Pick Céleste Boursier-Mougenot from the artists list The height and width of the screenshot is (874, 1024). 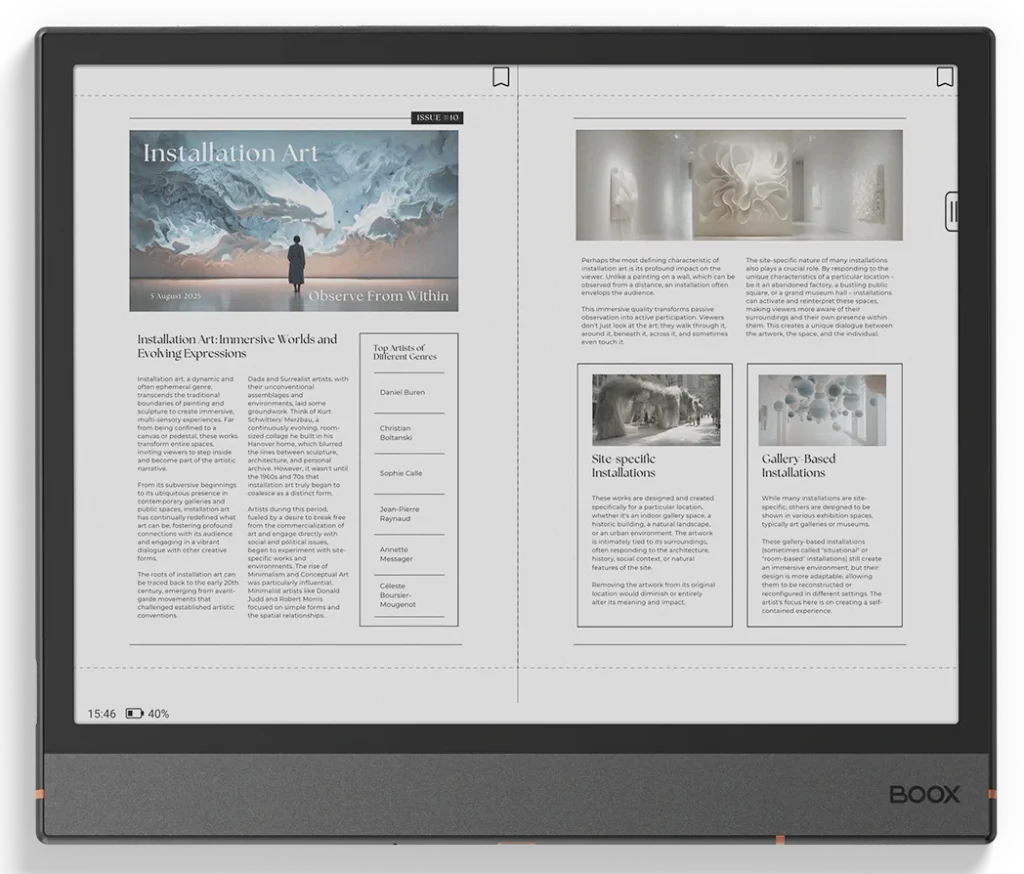pyautogui.click(x=398, y=597)
